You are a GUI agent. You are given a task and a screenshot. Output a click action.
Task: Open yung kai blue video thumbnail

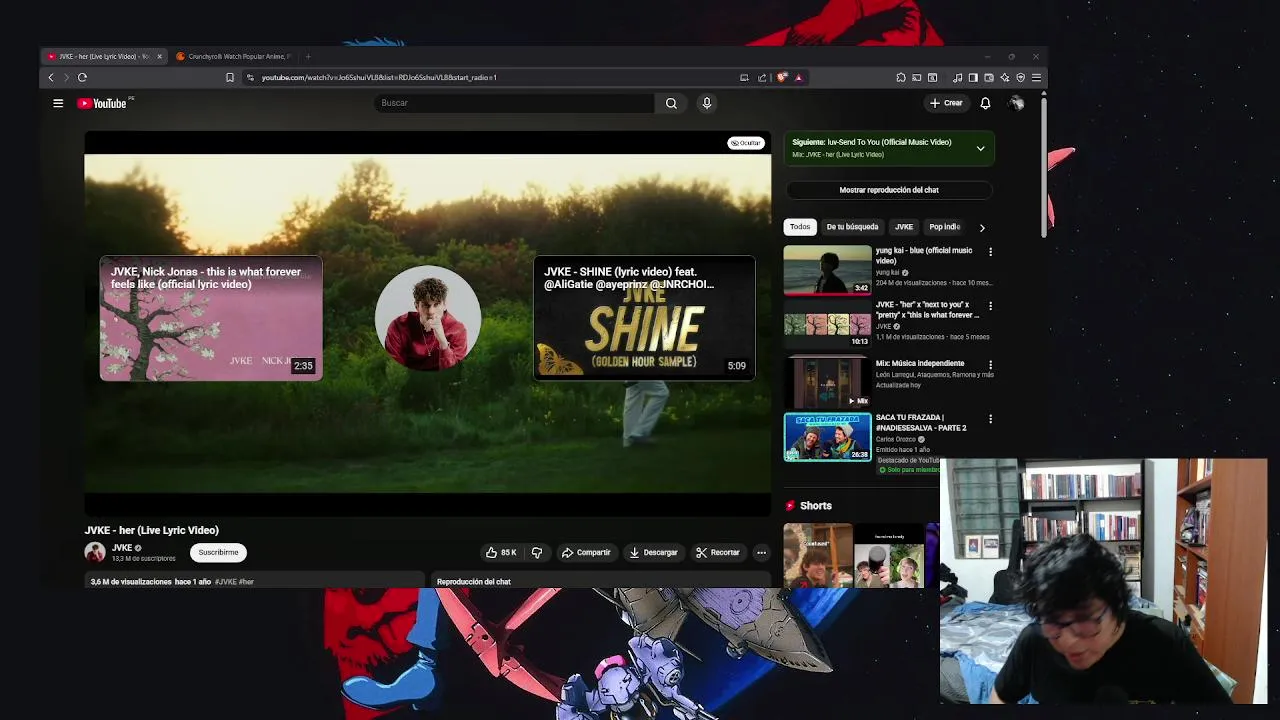pos(827,270)
